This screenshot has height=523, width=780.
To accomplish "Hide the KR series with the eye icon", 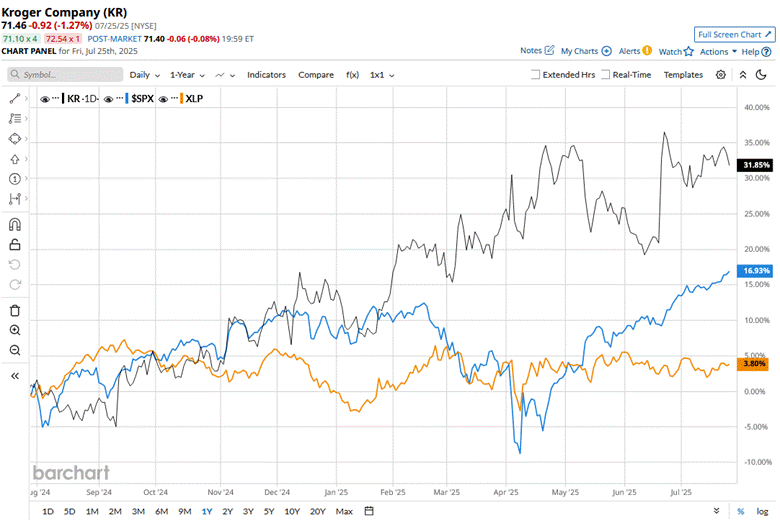I will [x=45, y=99].
